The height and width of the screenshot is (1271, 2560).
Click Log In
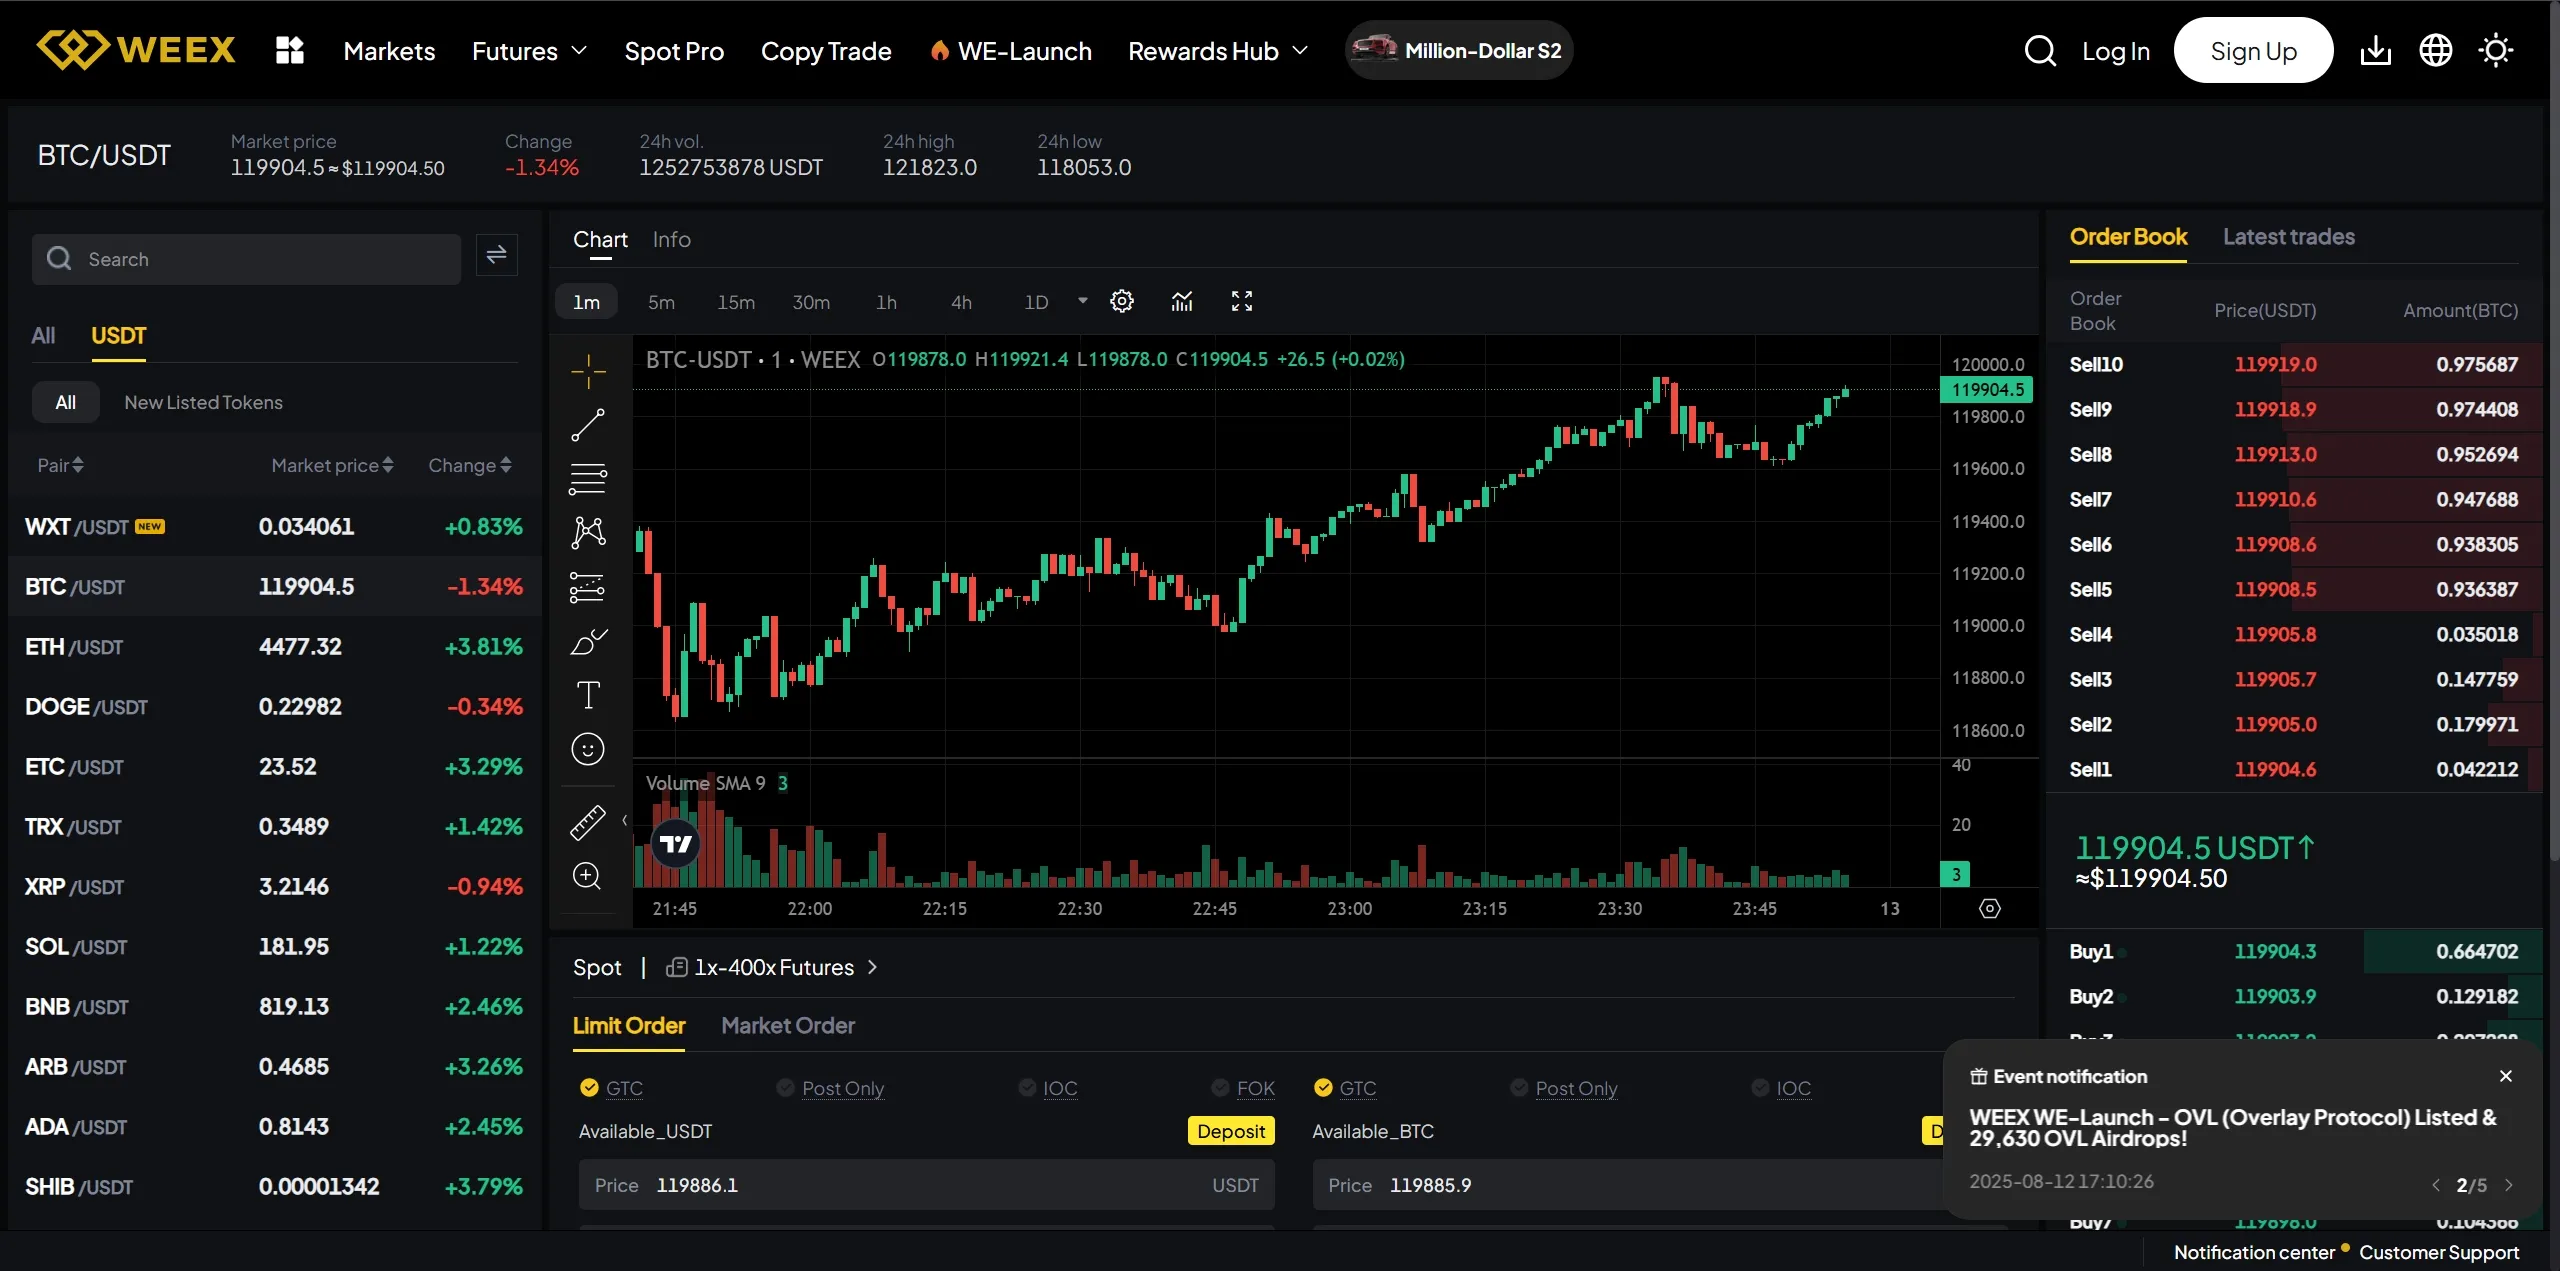click(2116, 51)
